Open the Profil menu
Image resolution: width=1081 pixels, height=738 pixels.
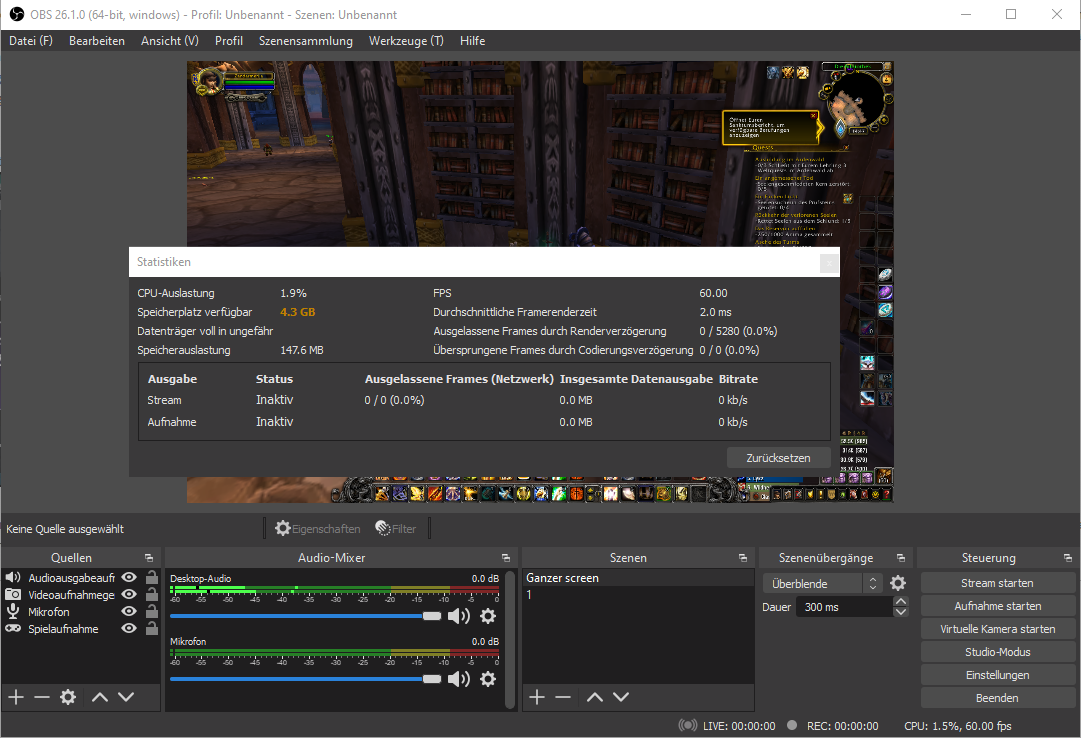(229, 41)
